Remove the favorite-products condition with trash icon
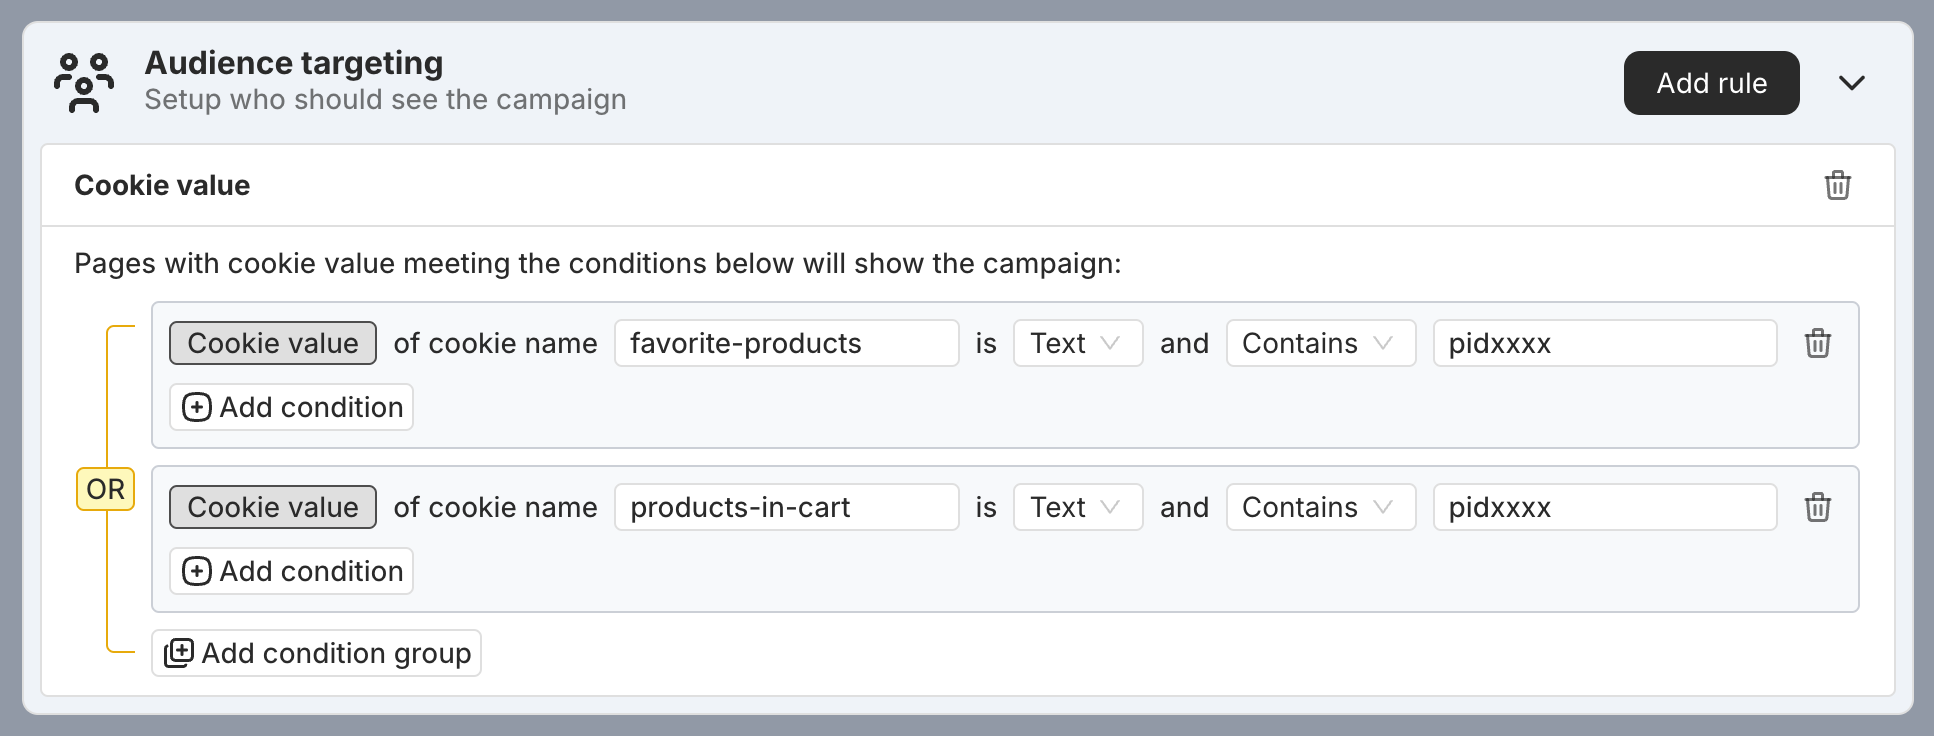This screenshot has height=736, width=1934. click(1817, 343)
